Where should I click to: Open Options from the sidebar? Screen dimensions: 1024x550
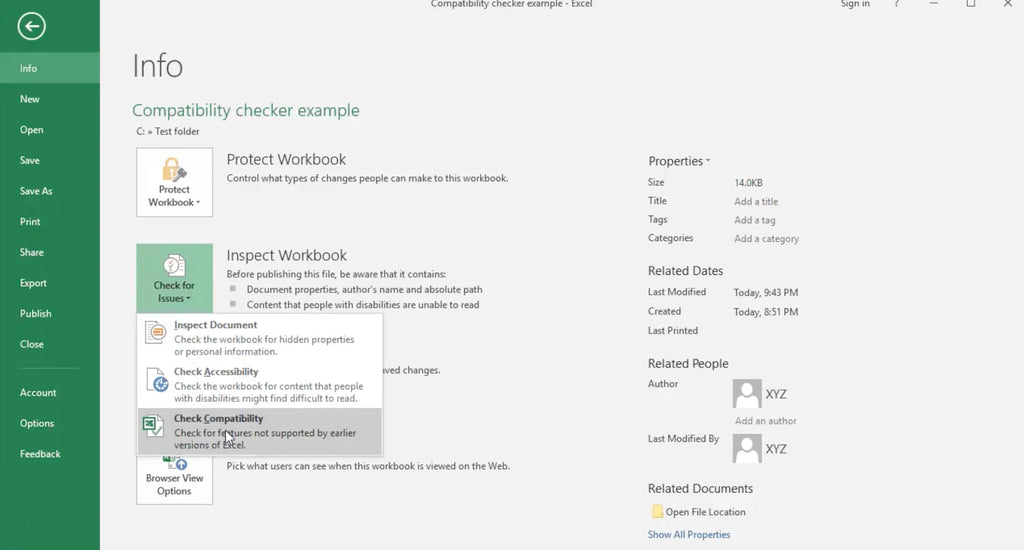(37, 423)
